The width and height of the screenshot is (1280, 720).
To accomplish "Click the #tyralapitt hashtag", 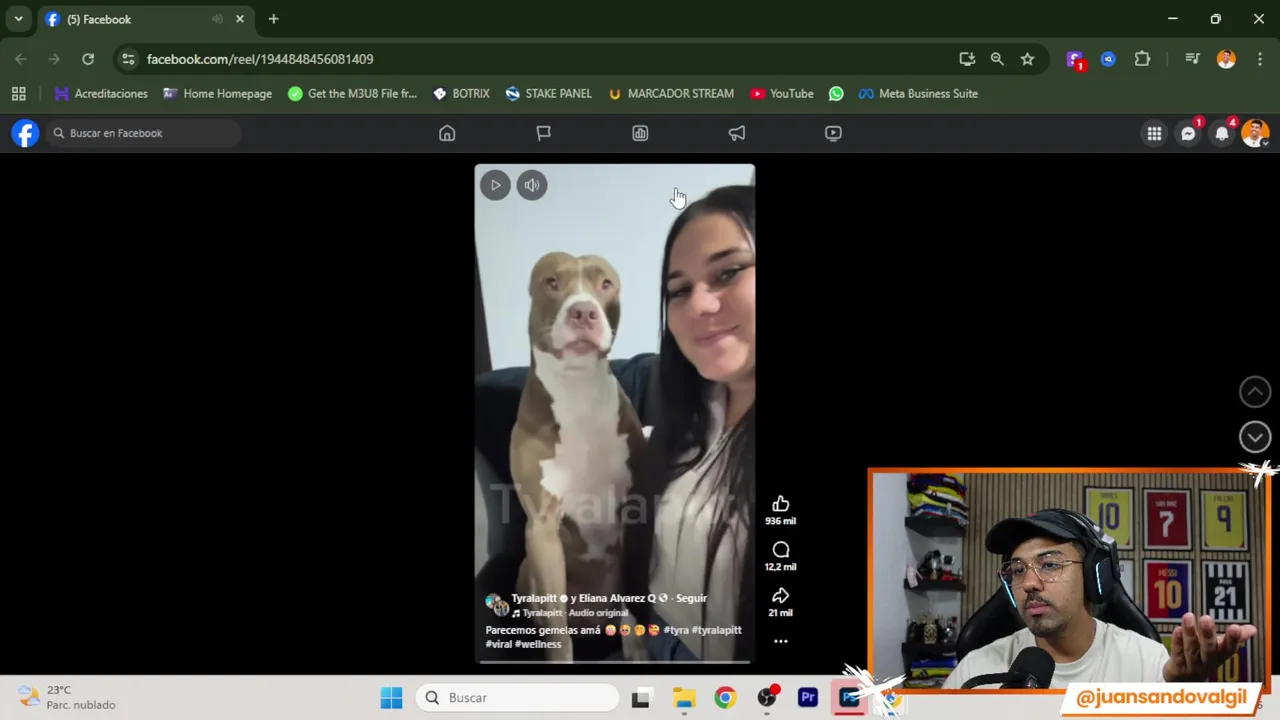I will point(717,630).
